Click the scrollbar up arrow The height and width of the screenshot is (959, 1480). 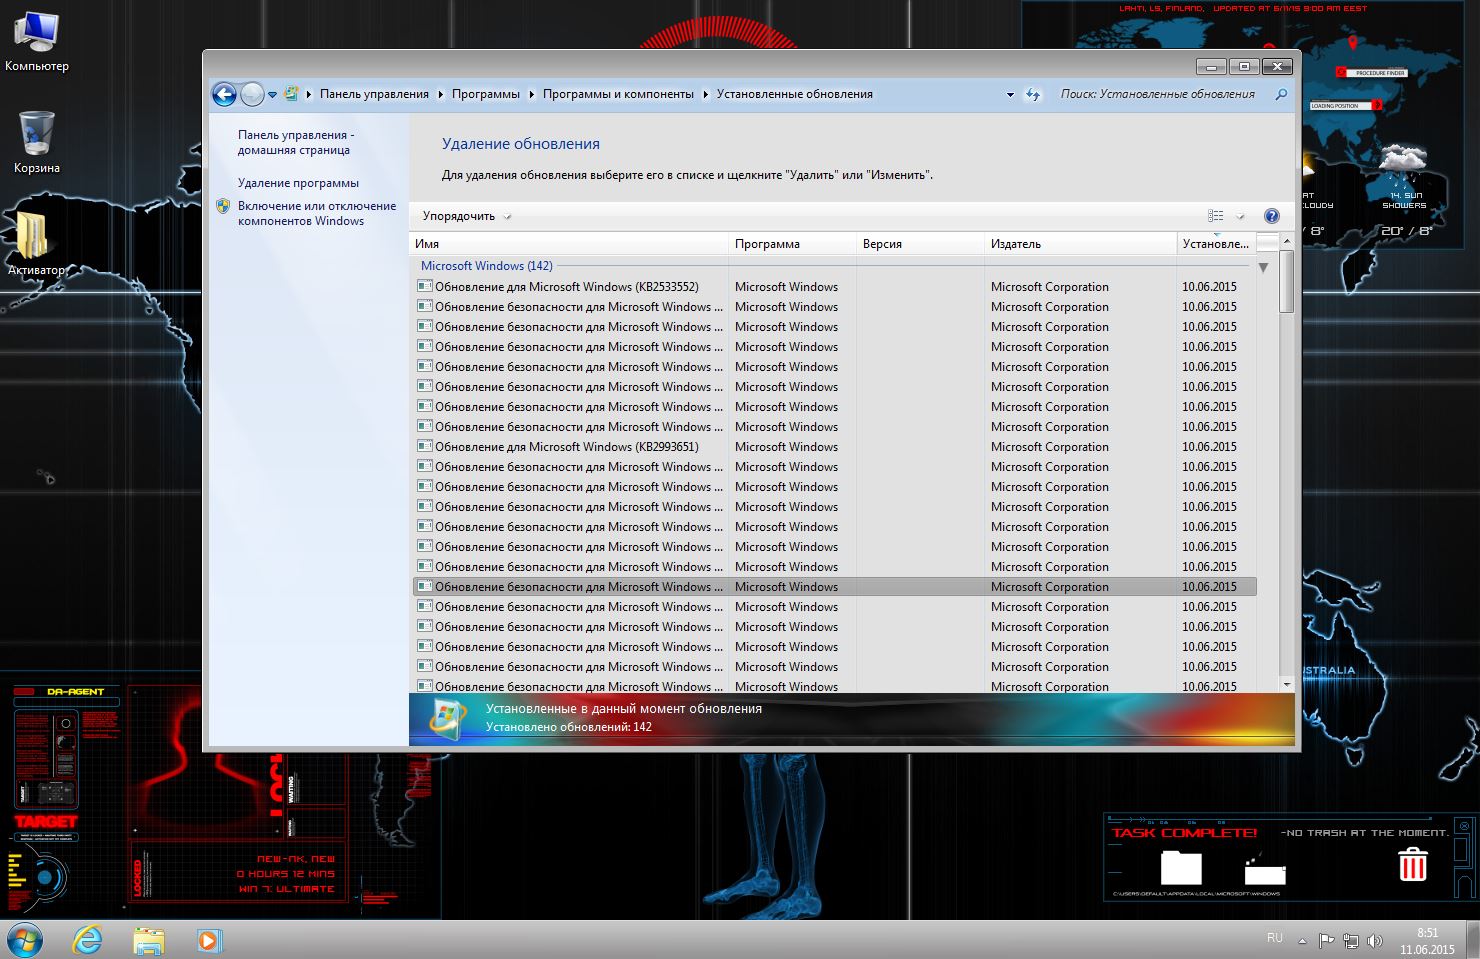[1287, 241]
